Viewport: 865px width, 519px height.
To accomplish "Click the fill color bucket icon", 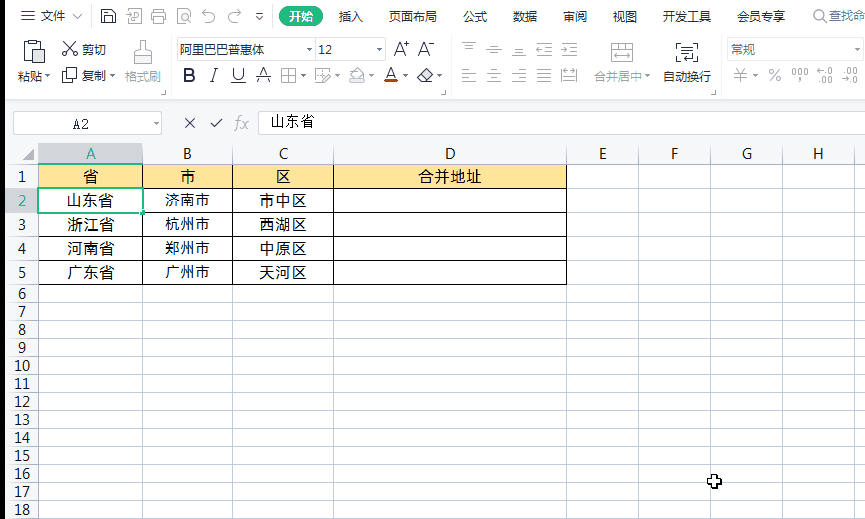I will click(x=357, y=75).
